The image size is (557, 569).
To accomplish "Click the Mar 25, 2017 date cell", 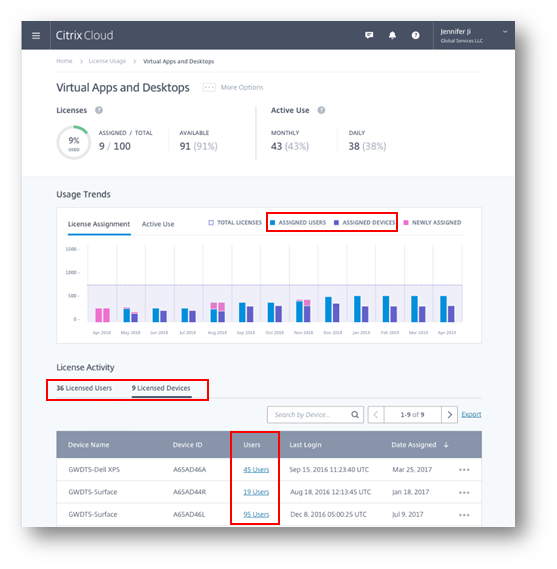I will [412, 470].
